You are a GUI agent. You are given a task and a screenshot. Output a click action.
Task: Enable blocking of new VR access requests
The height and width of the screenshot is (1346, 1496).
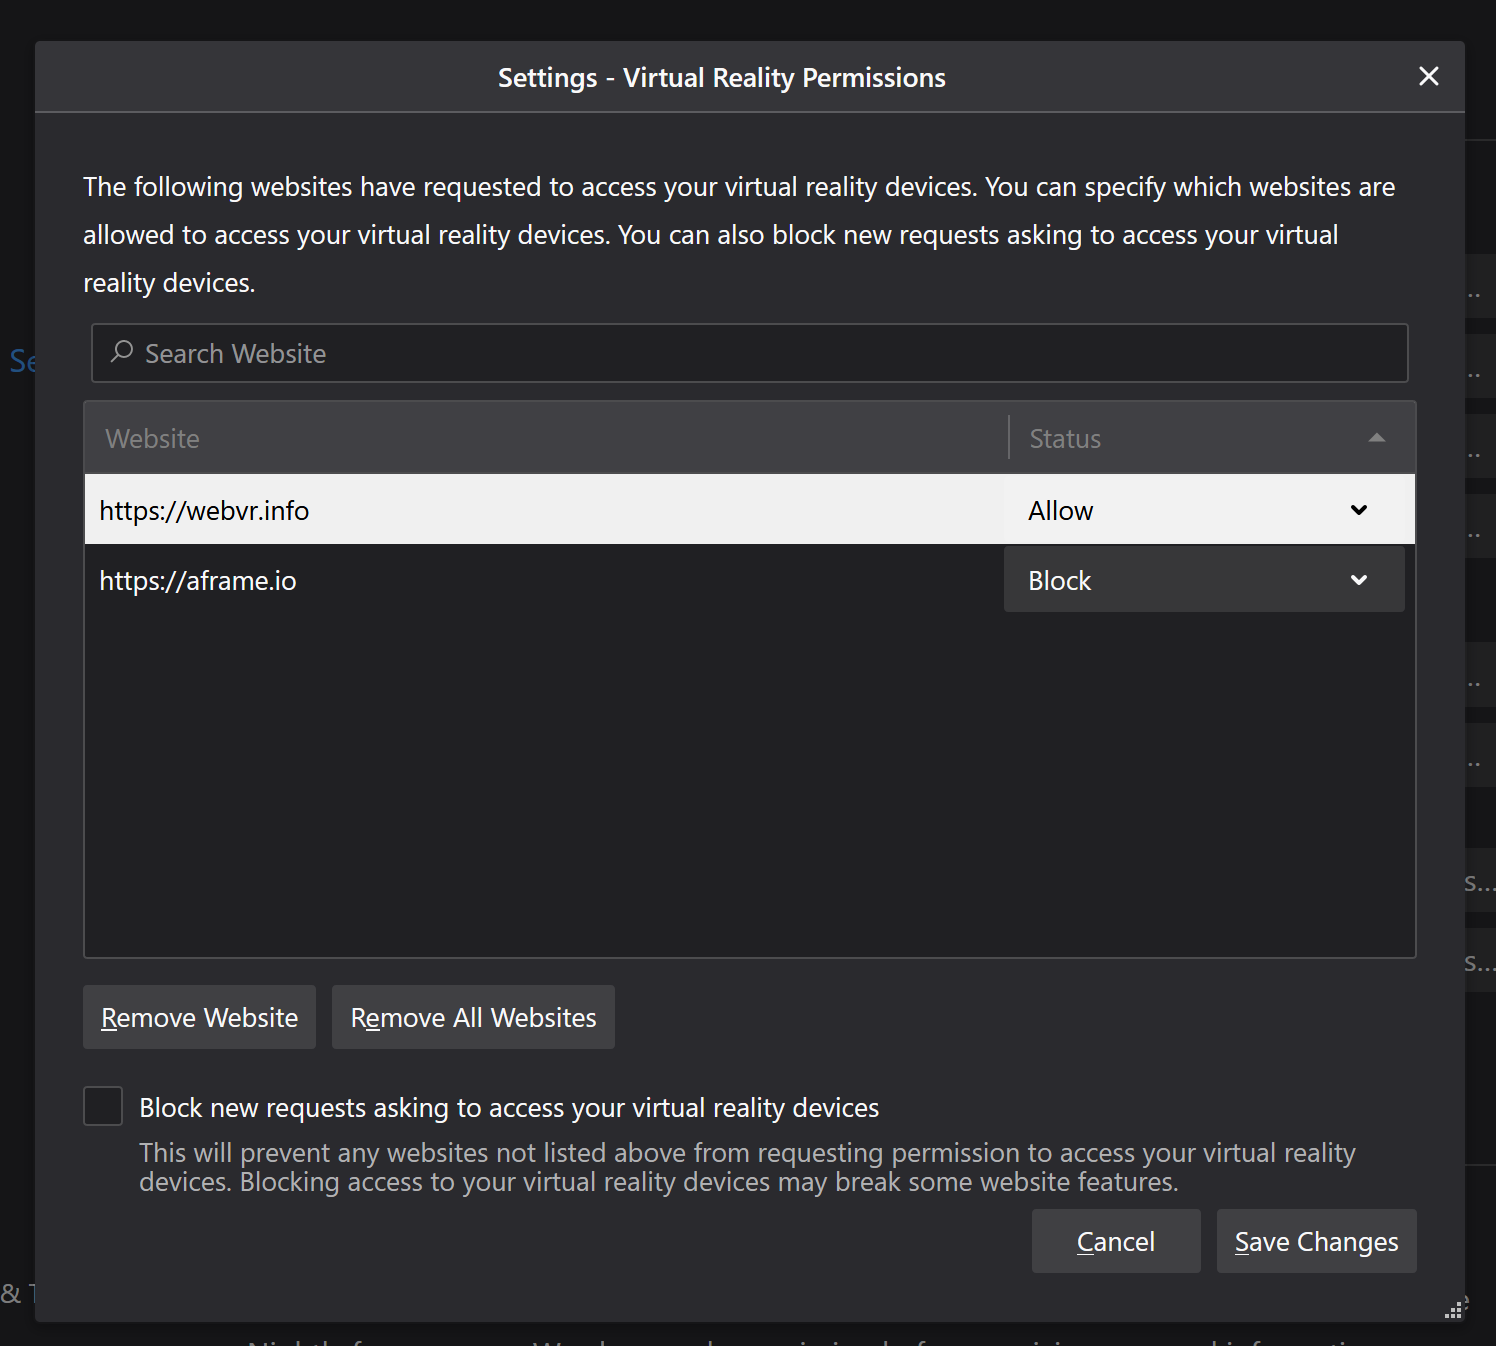pyautogui.click(x=103, y=1106)
